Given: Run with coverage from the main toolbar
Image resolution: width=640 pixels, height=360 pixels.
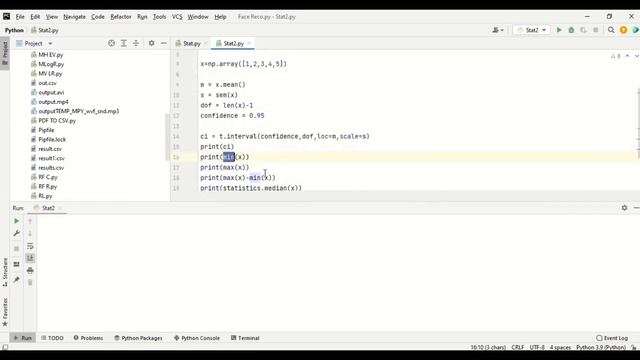Looking at the screenshot, I should coord(583,30).
